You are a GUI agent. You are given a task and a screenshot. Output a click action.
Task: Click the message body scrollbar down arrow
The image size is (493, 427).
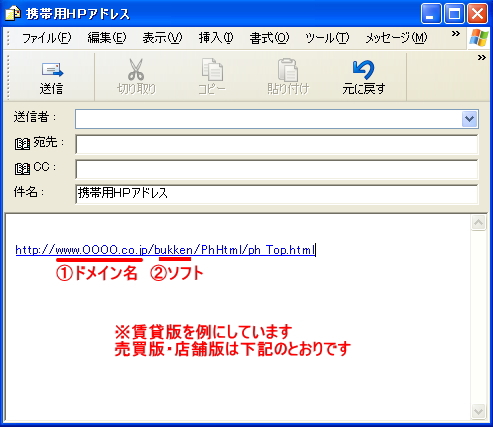coord(478,411)
